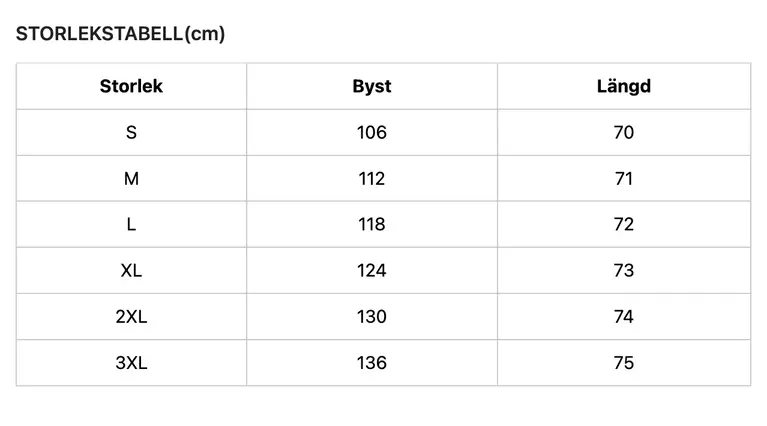This screenshot has width=767, height=426.
Task: Click the 3XL size cell
Action: [x=131, y=362]
